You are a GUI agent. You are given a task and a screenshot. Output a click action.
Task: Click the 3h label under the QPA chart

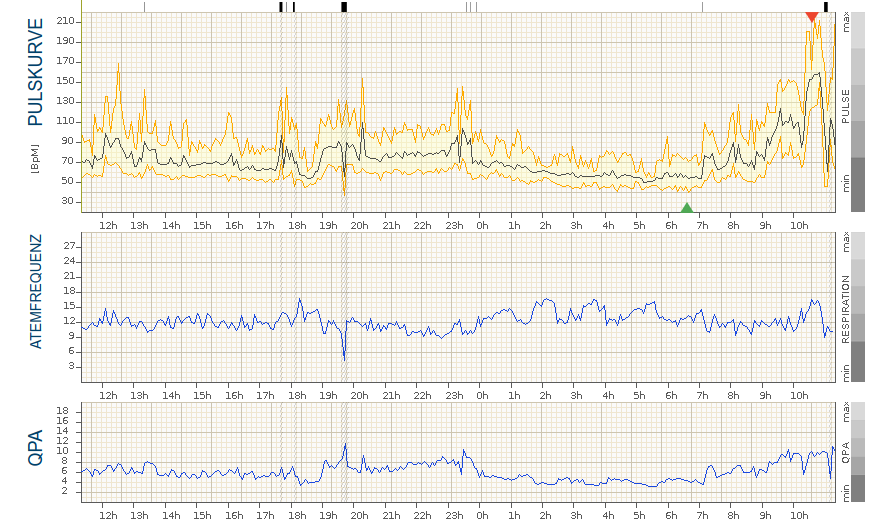click(x=576, y=516)
